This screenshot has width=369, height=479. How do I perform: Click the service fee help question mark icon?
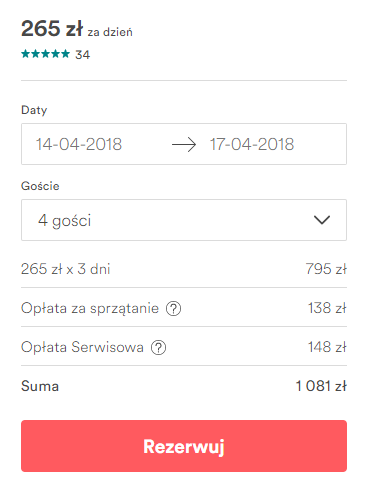click(x=158, y=347)
